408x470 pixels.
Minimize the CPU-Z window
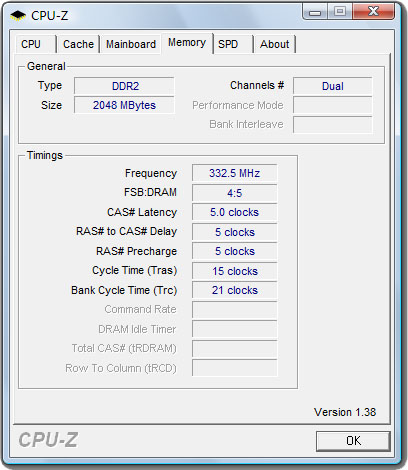[x=315, y=12]
